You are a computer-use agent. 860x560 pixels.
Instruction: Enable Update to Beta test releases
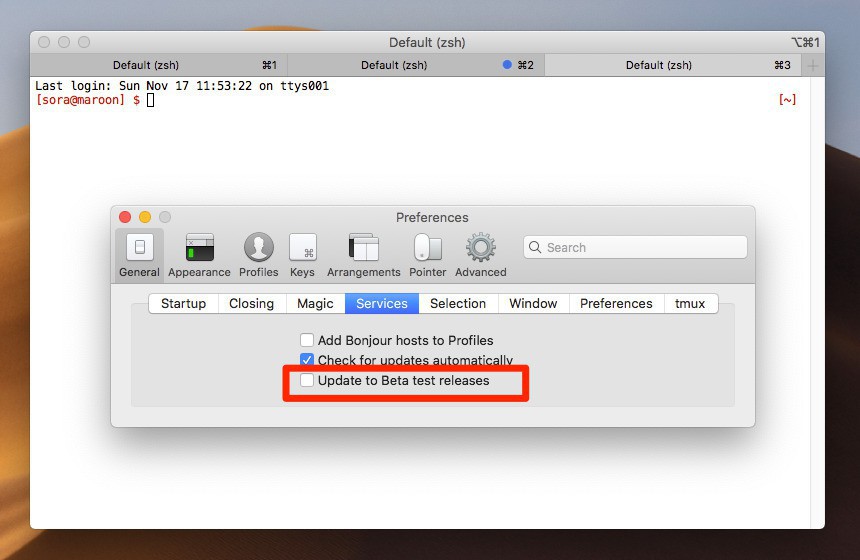point(307,380)
